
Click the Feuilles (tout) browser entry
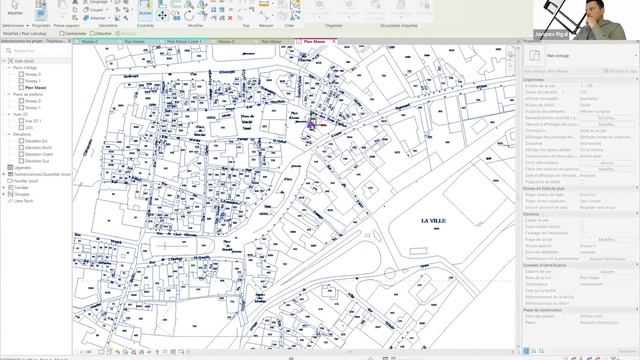[23, 181]
